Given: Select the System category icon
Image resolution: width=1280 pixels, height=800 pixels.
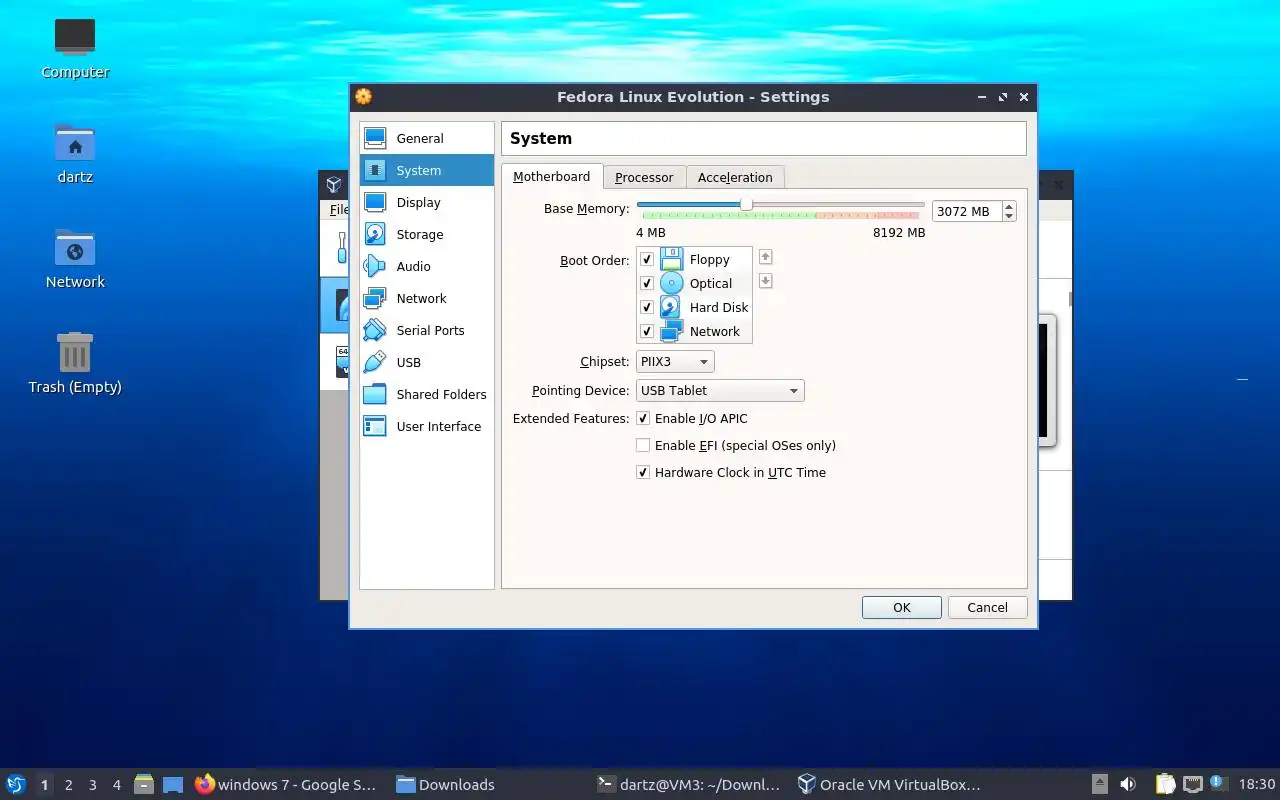Looking at the screenshot, I should [375, 170].
